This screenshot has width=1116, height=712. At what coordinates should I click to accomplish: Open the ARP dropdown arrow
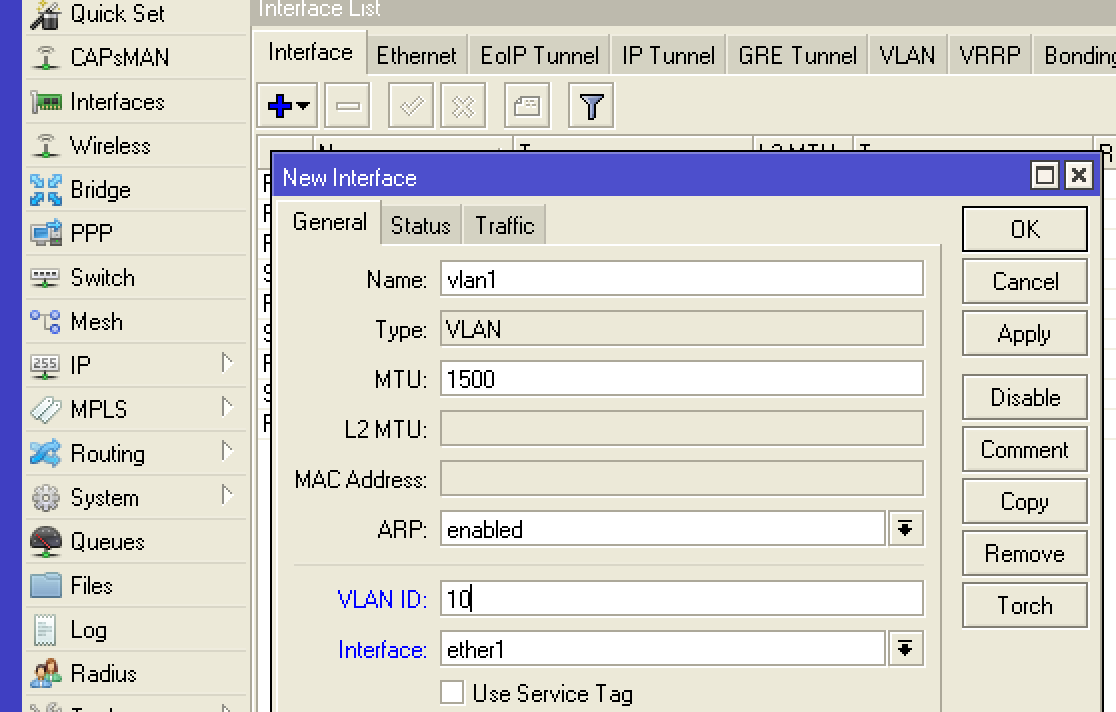pyautogui.click(x=905, y=528)
